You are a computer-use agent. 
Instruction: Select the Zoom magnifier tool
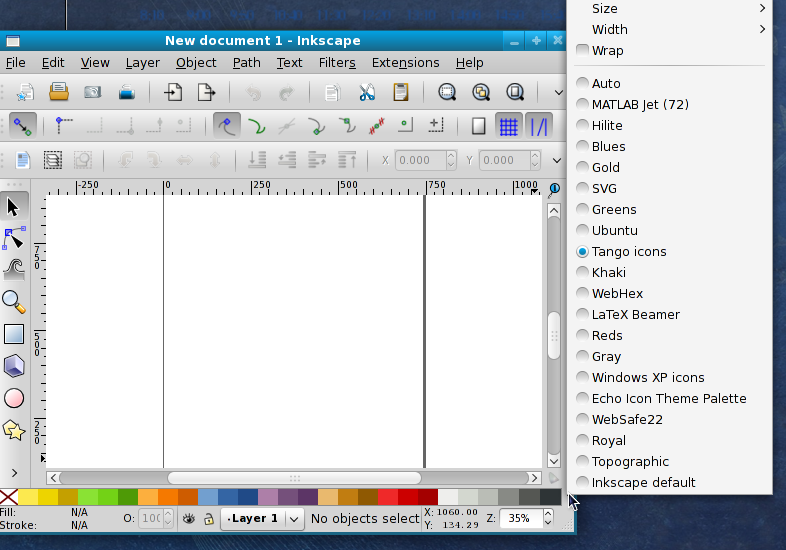[14, 302]
